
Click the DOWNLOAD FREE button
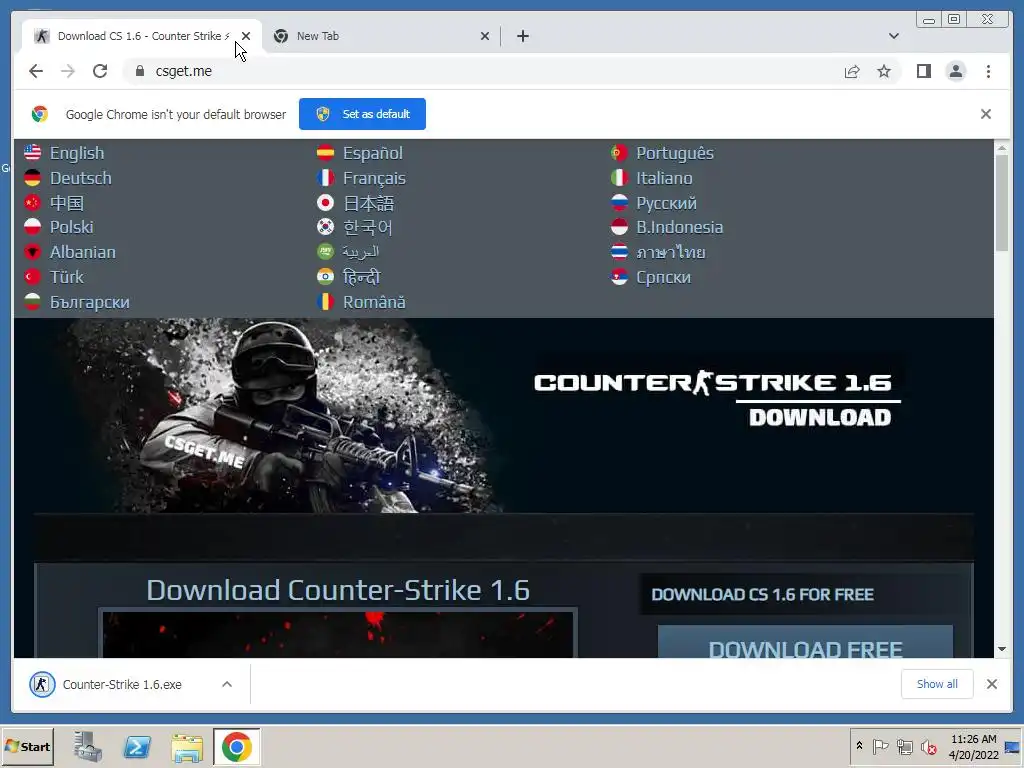pos(805,643)
